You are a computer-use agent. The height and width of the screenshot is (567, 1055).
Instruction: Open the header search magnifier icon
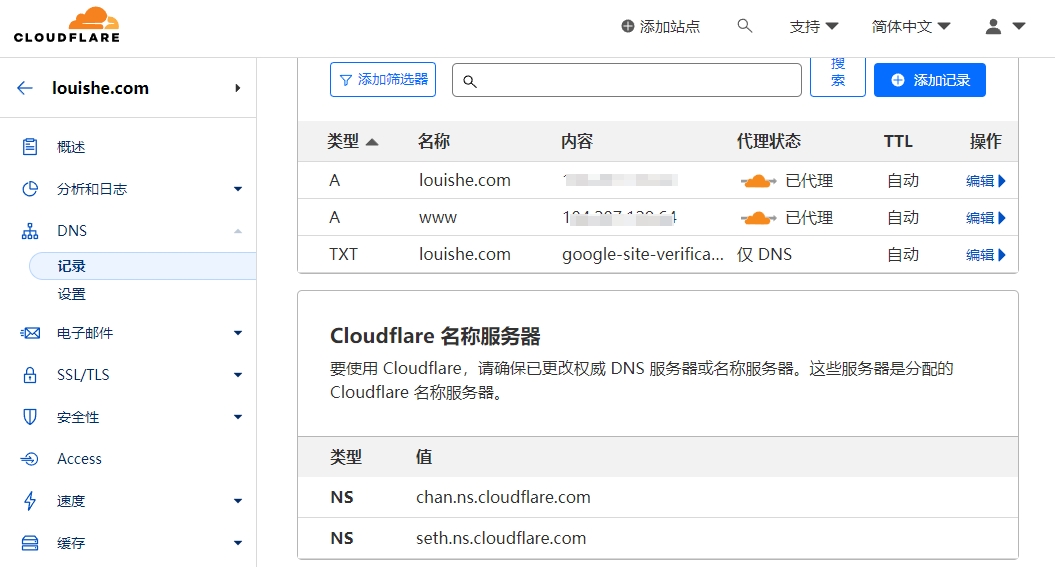[744, 26]
